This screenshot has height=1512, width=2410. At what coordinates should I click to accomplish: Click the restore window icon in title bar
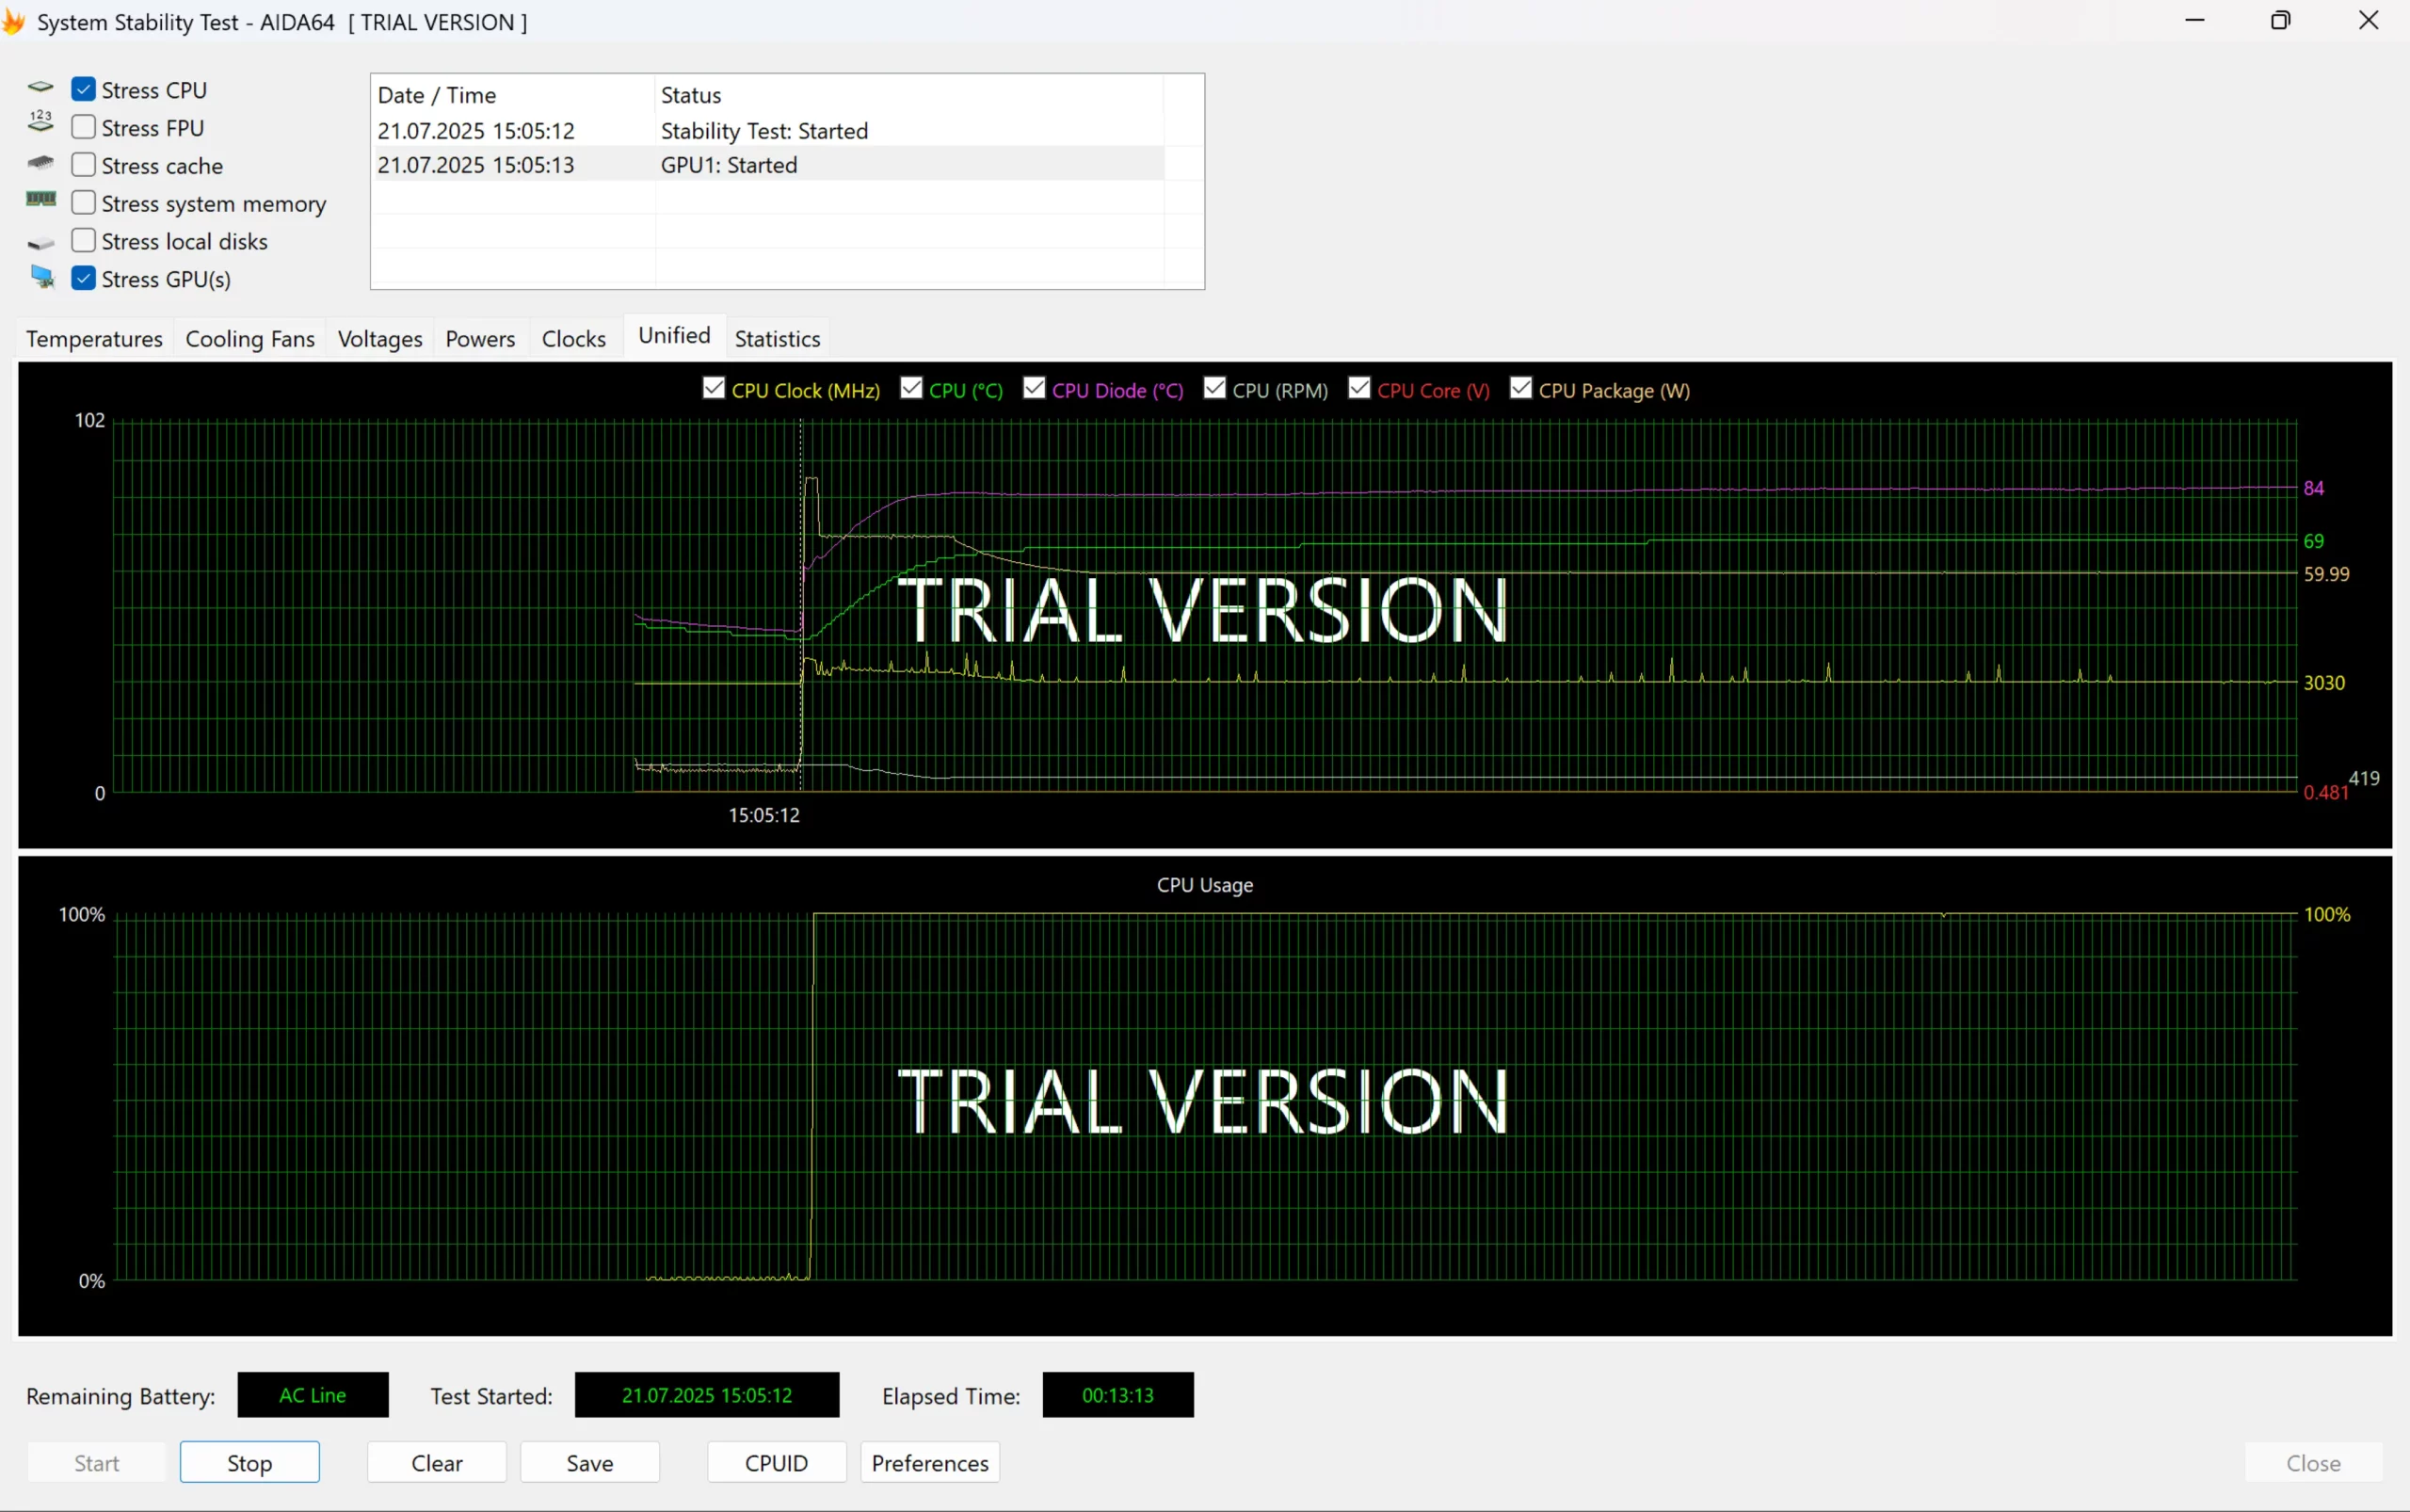click(2280, 21)
